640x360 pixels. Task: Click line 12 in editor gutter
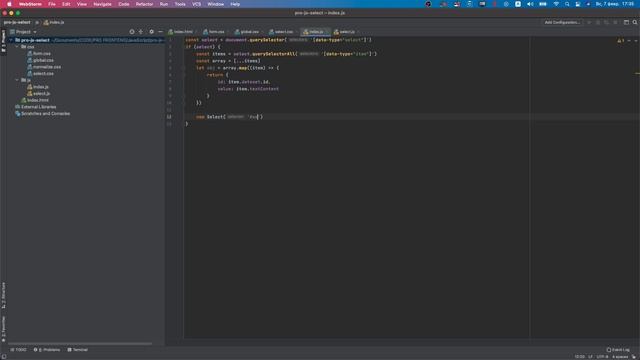pos(169,117)
